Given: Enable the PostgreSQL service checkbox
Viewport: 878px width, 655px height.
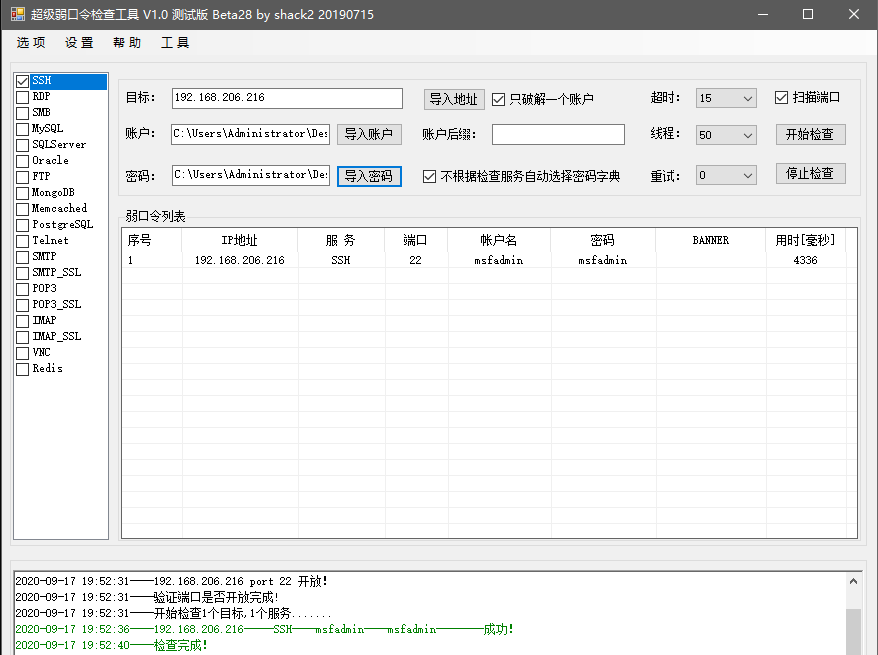Looking at the screenshot, I should [22, 225].
